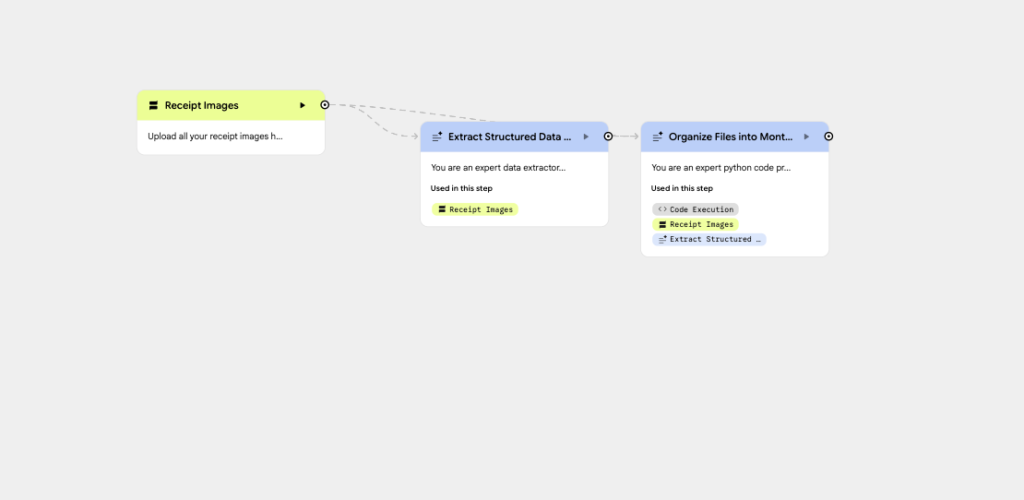Click the Receipt Images output port
Screen dimensions: 1024x500
coord(325,104)
